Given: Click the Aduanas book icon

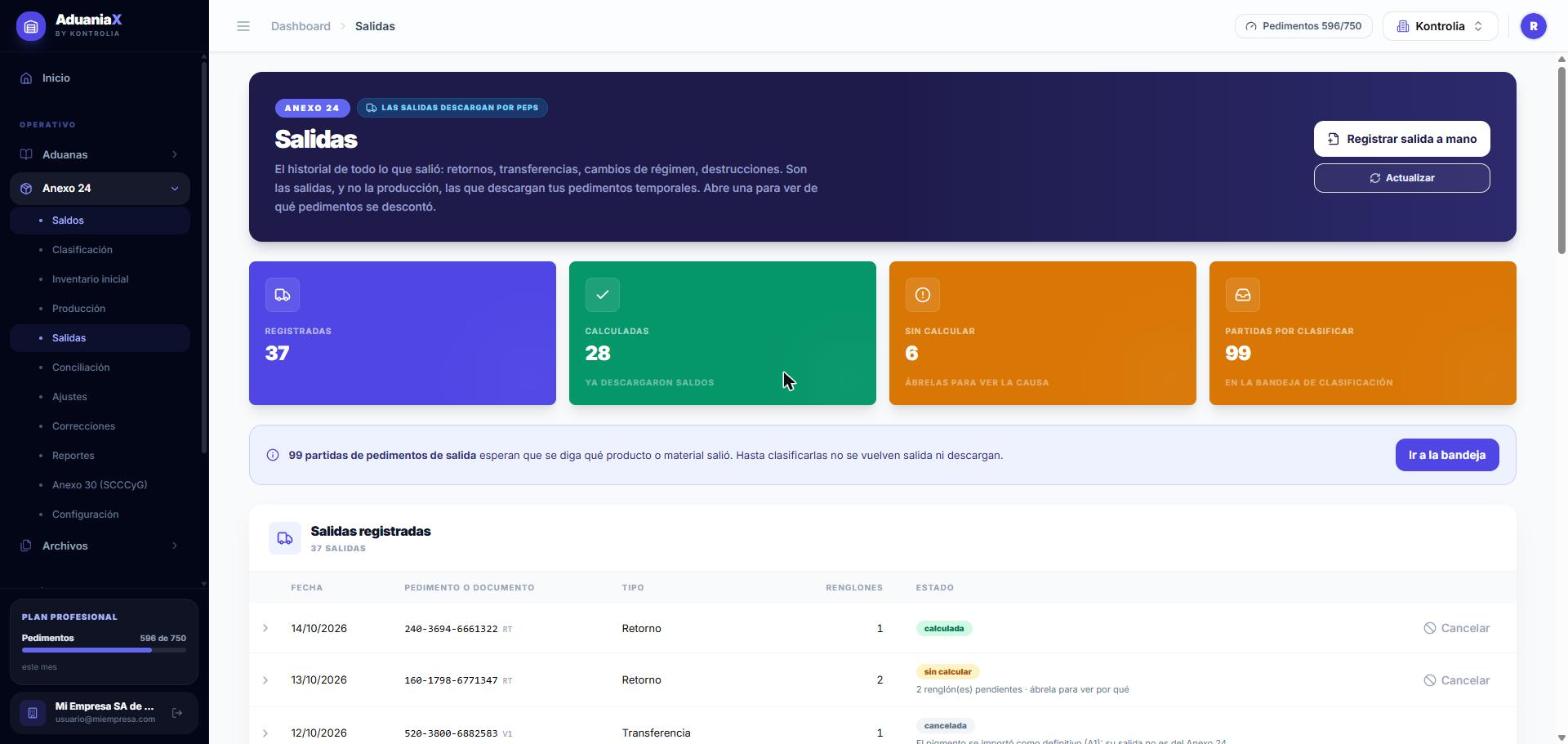Looking at the screenshot, I should pos(26,155).
